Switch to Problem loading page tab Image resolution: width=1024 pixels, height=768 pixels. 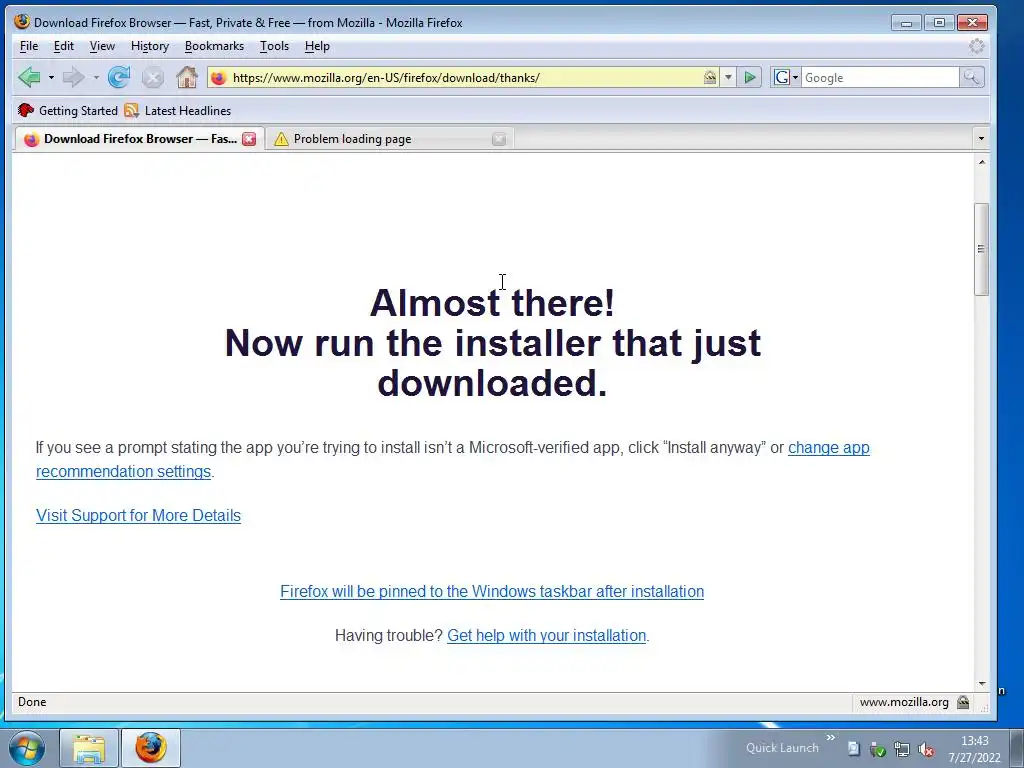pos(389,139)
